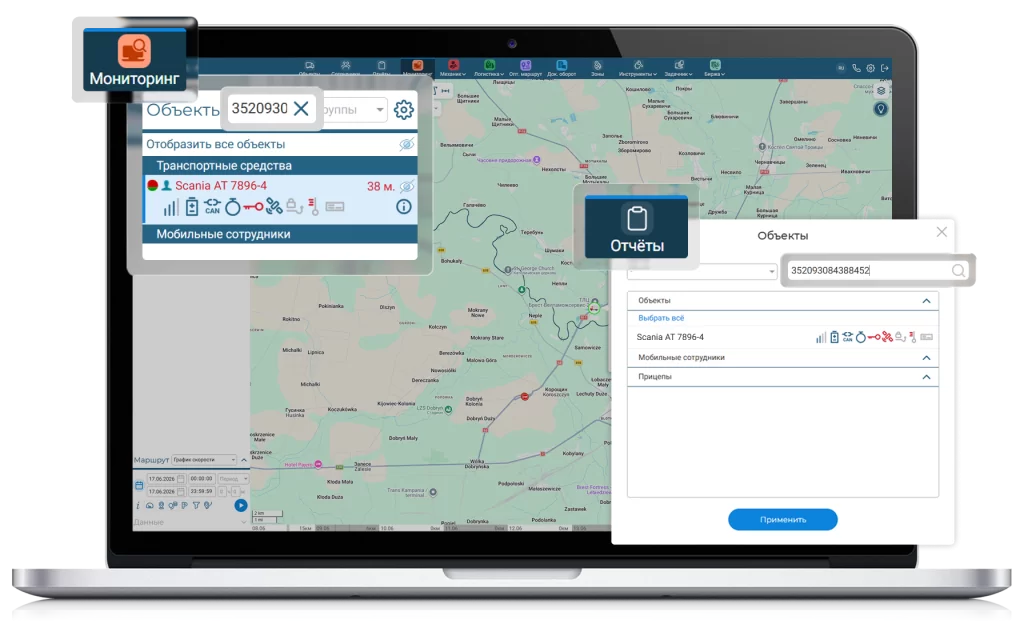Image resolution: width=1024 pixels, height=640 pixels.
Task: Open the Объекты truck icon in top bar
Action: 310,65
